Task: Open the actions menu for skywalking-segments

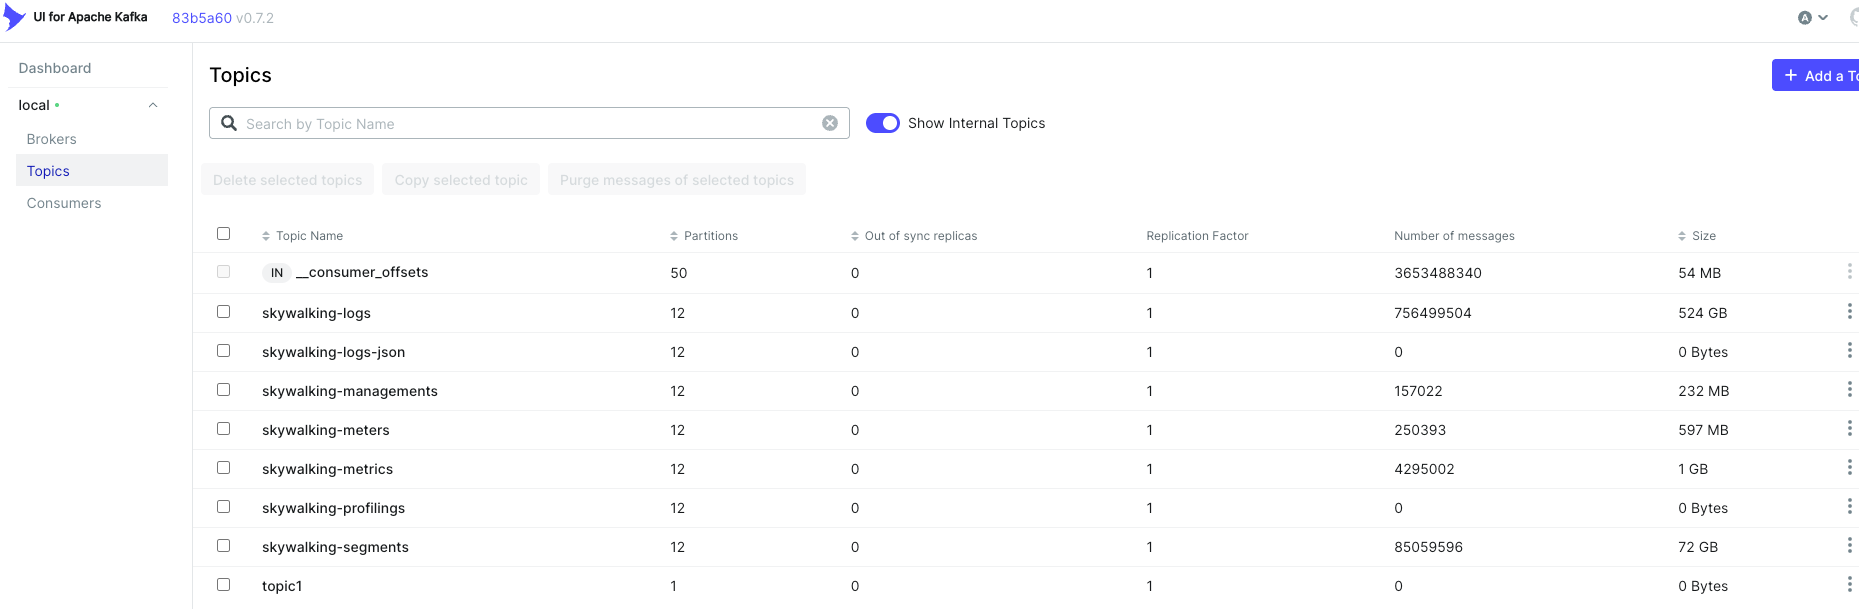Action: [1849, 546]
